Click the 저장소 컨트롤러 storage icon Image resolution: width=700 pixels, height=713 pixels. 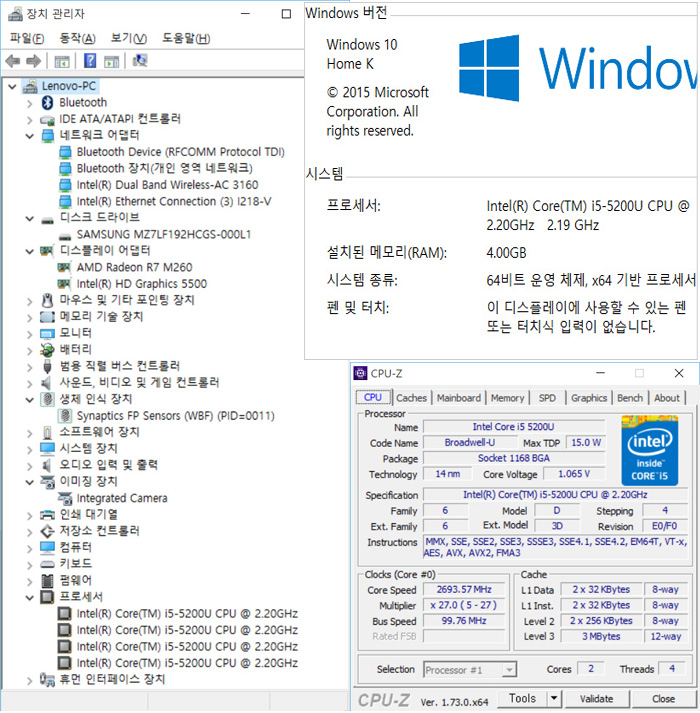point(47,531)
